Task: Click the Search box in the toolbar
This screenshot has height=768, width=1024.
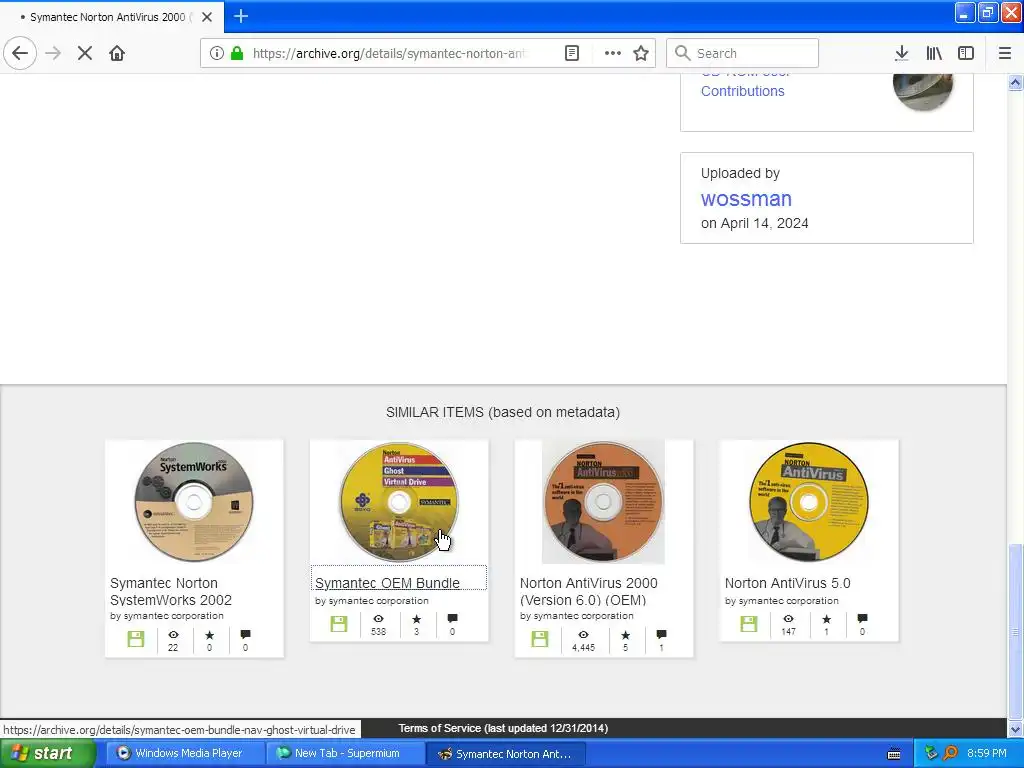Action: pyautogui.click(x=743, y=53)
